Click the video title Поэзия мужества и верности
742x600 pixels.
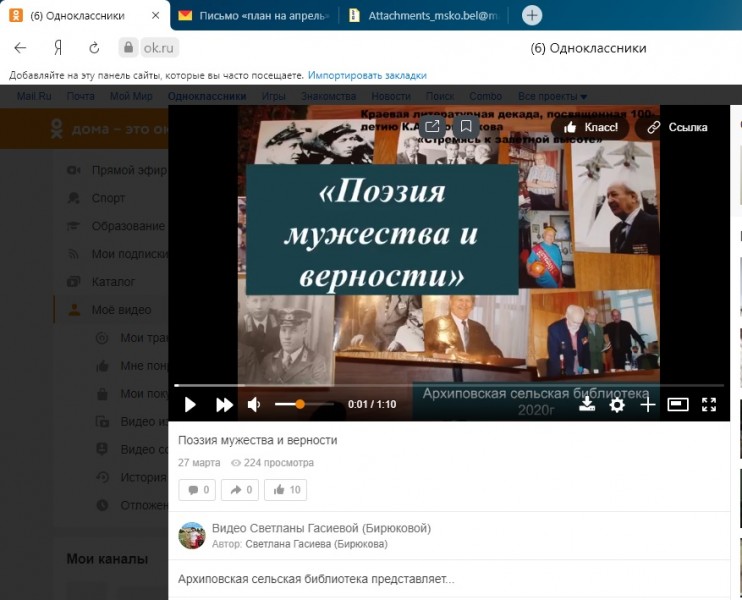pos(257,440)
